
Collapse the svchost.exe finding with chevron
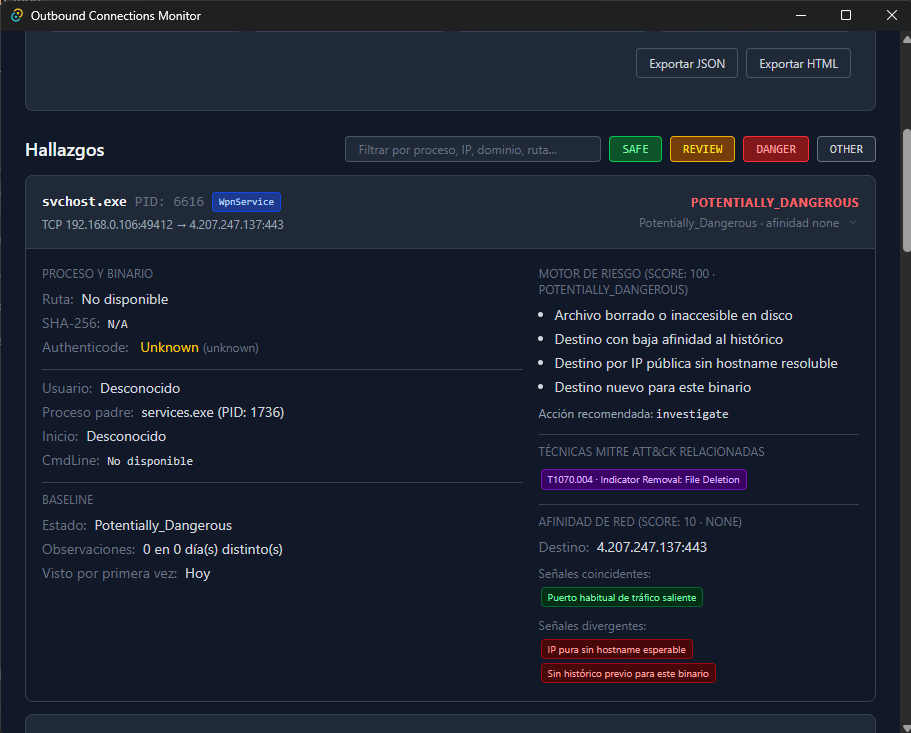[853, 222]
